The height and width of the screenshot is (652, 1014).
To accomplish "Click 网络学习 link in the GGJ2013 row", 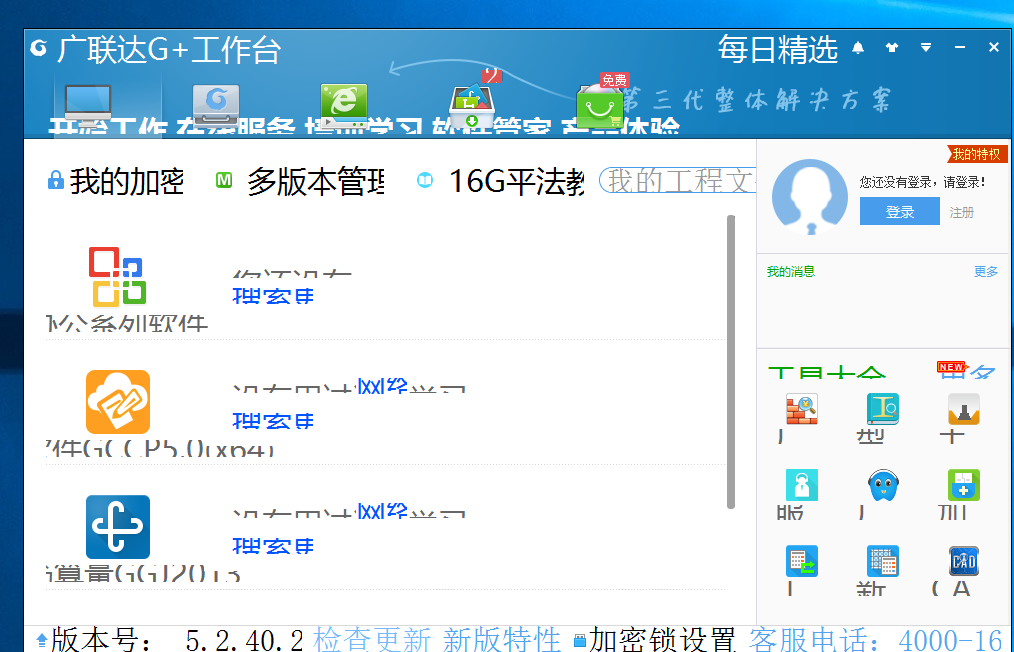I will (383, 510).
